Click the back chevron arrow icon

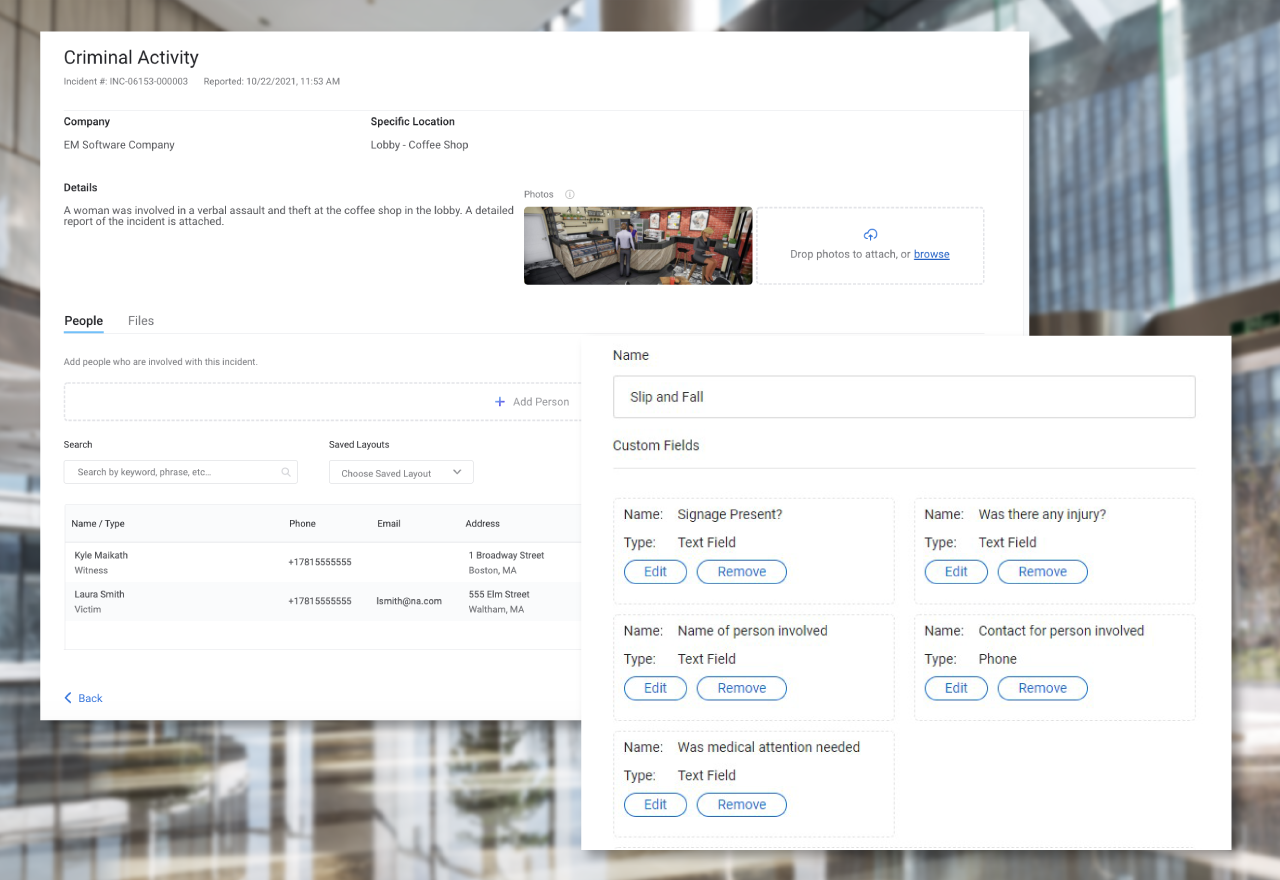click(68, 698)
